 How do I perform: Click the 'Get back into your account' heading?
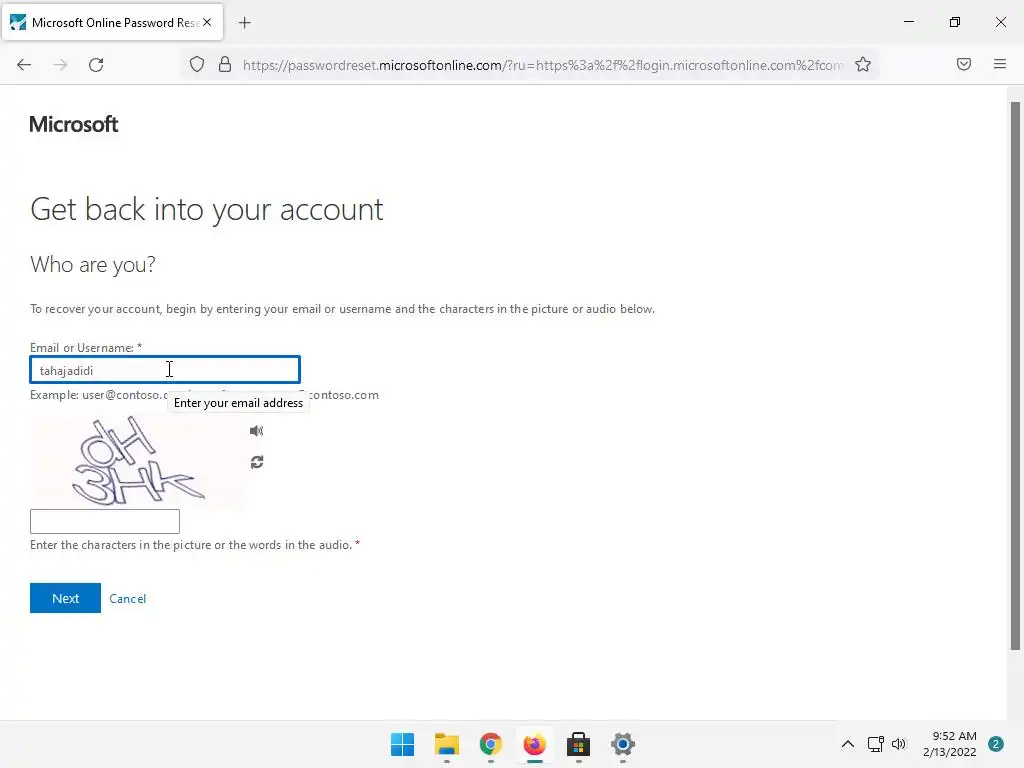(x=206, y=210)
